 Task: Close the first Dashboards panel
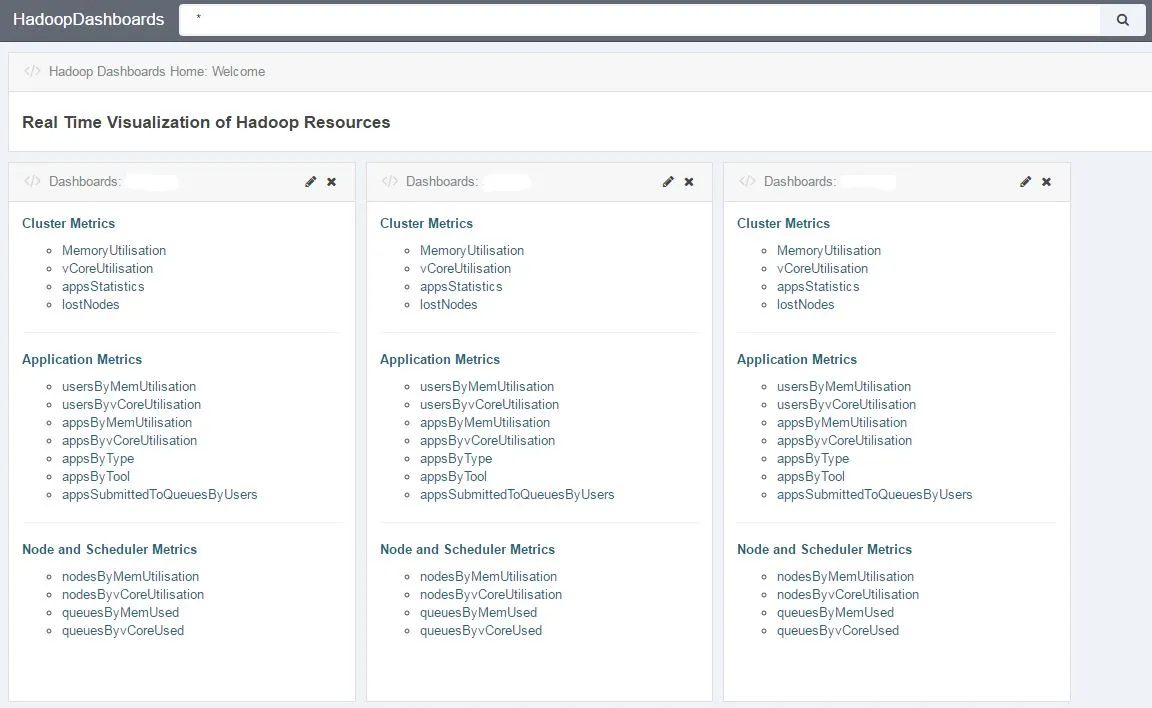[x=331, y=181]
